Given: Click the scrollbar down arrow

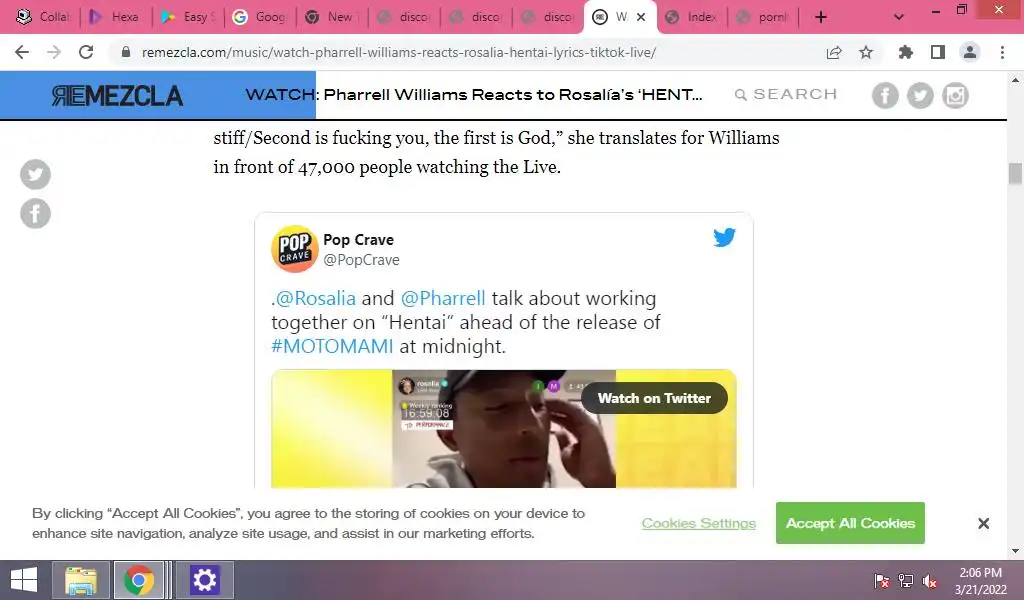Looking at the screenshot, I should coord(1015,550).
